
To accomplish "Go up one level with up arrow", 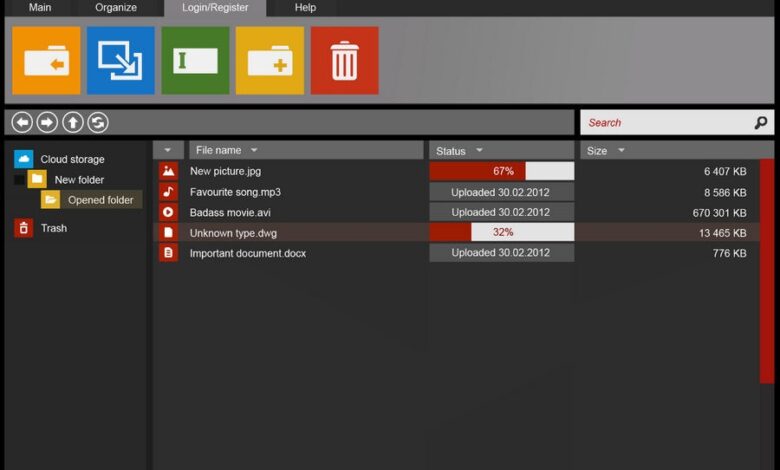I will pyautogui.click(x=73, y=122).
